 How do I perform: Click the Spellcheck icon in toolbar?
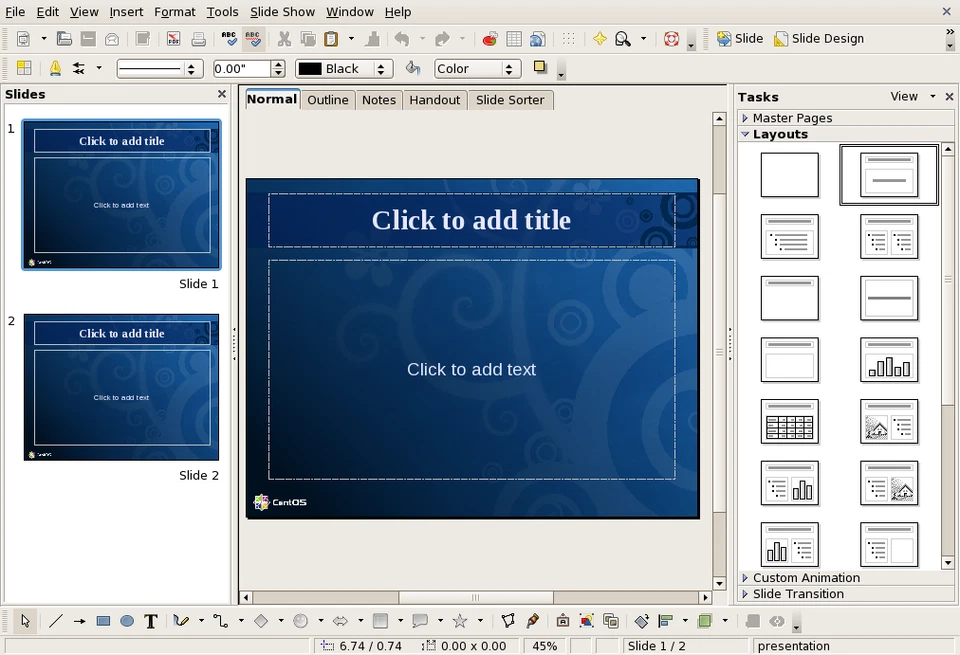click(229, 39)
